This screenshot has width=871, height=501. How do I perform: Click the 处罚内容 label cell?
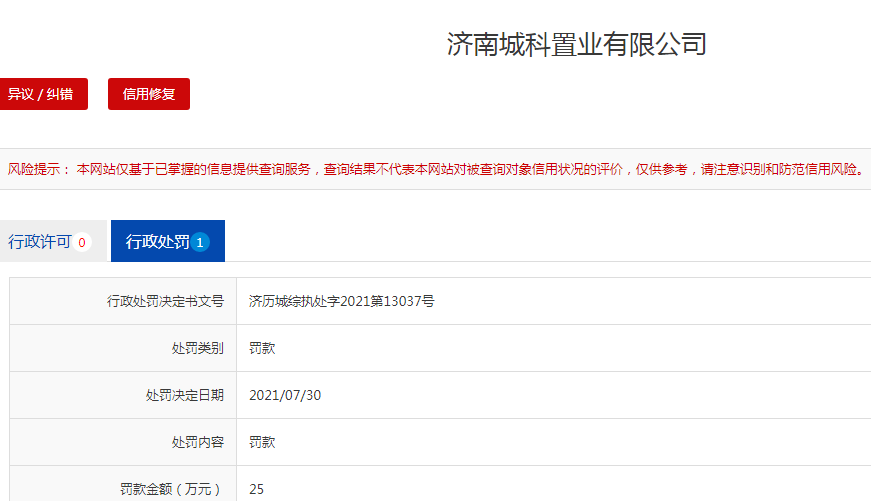coord(123,442)
